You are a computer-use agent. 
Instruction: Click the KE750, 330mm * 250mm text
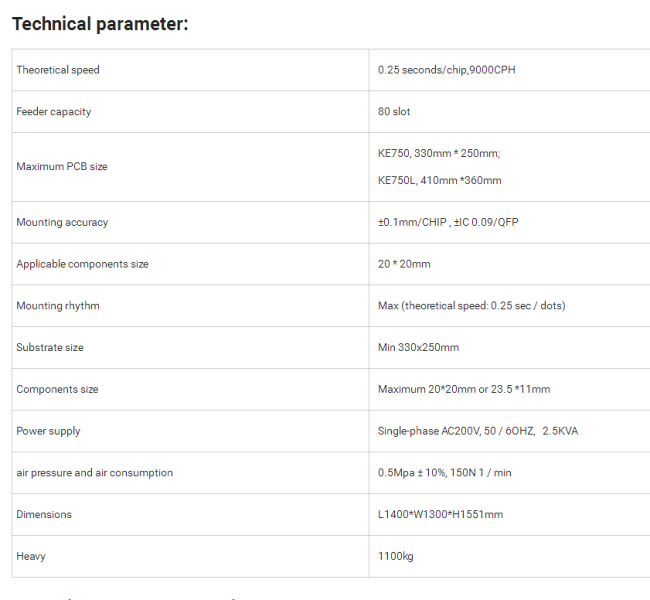click(x=439, y=153)
